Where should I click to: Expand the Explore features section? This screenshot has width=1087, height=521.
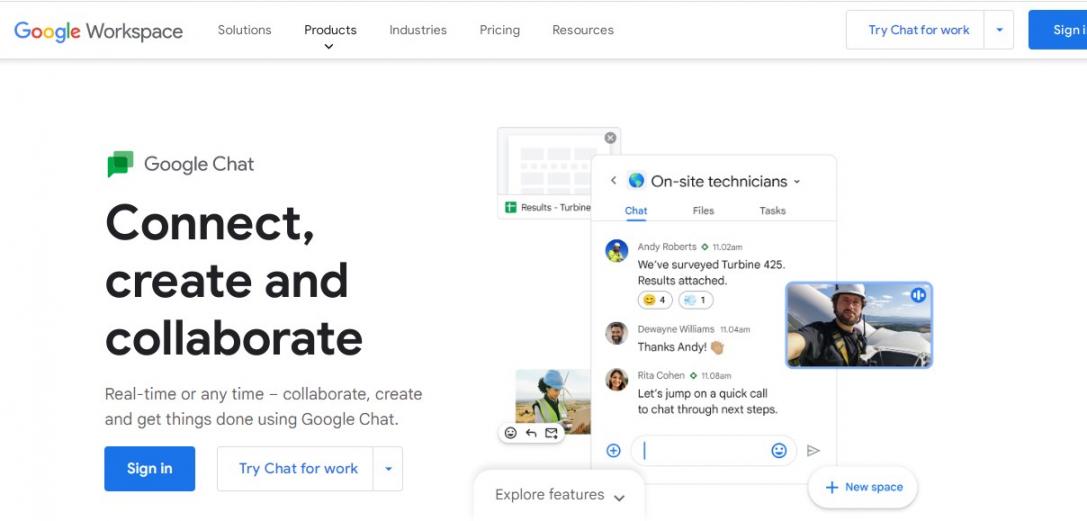pyautogui.click(x=559, y=495)
